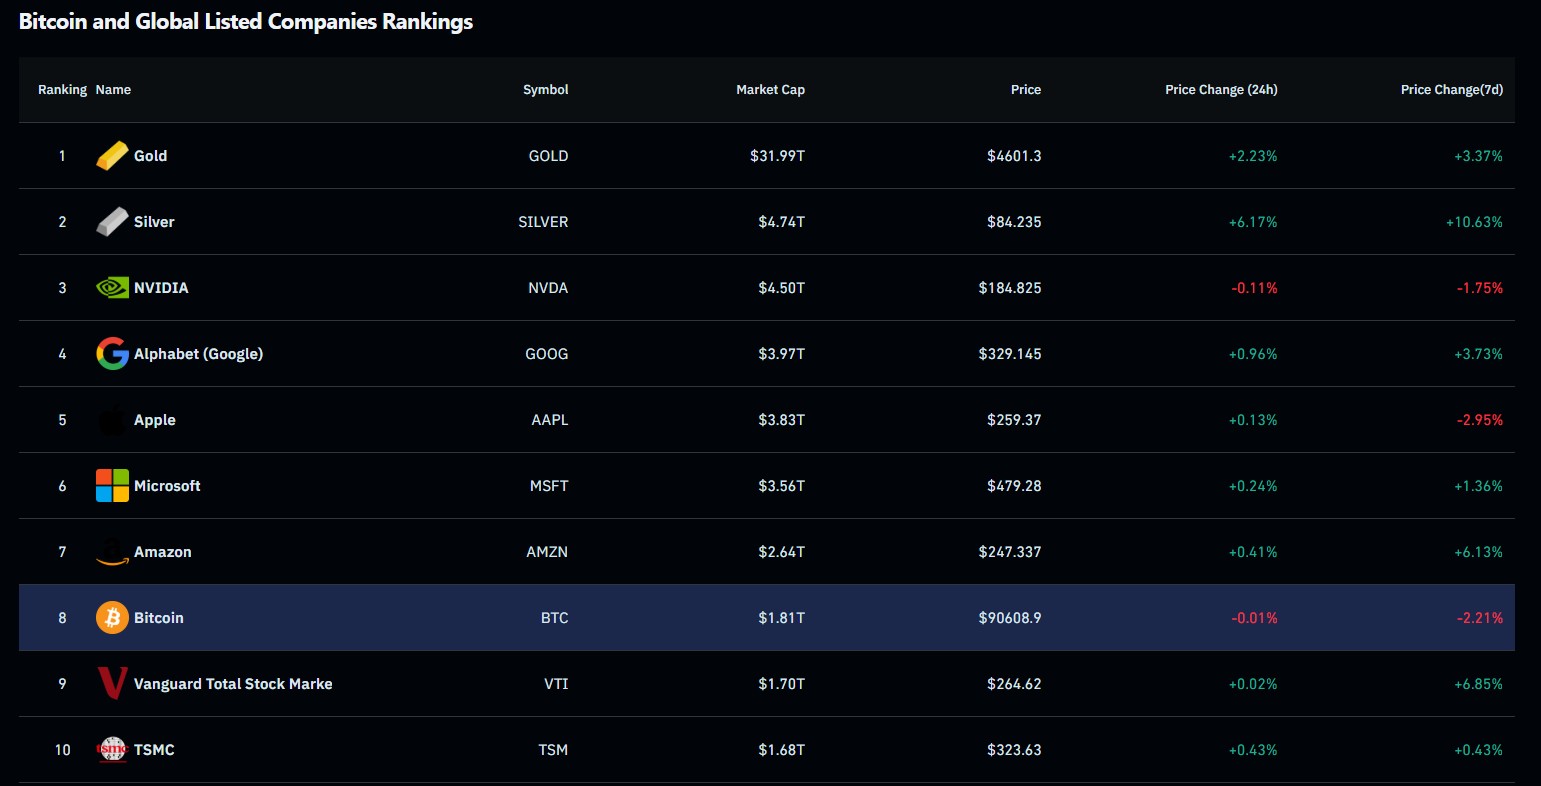Click the TSMC logo icon

tap(112, 750)
